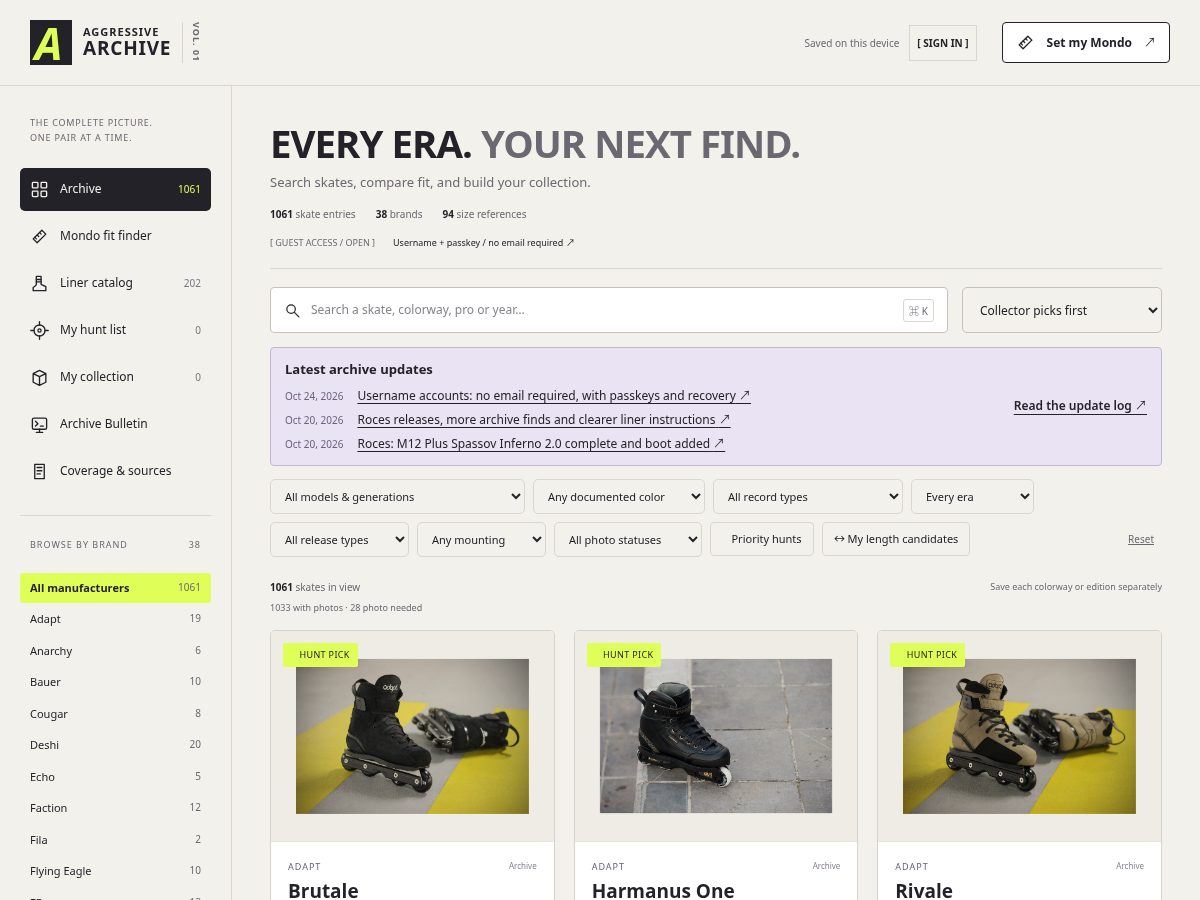
Task: Click the My collection box icon
Action: point(40,377)
